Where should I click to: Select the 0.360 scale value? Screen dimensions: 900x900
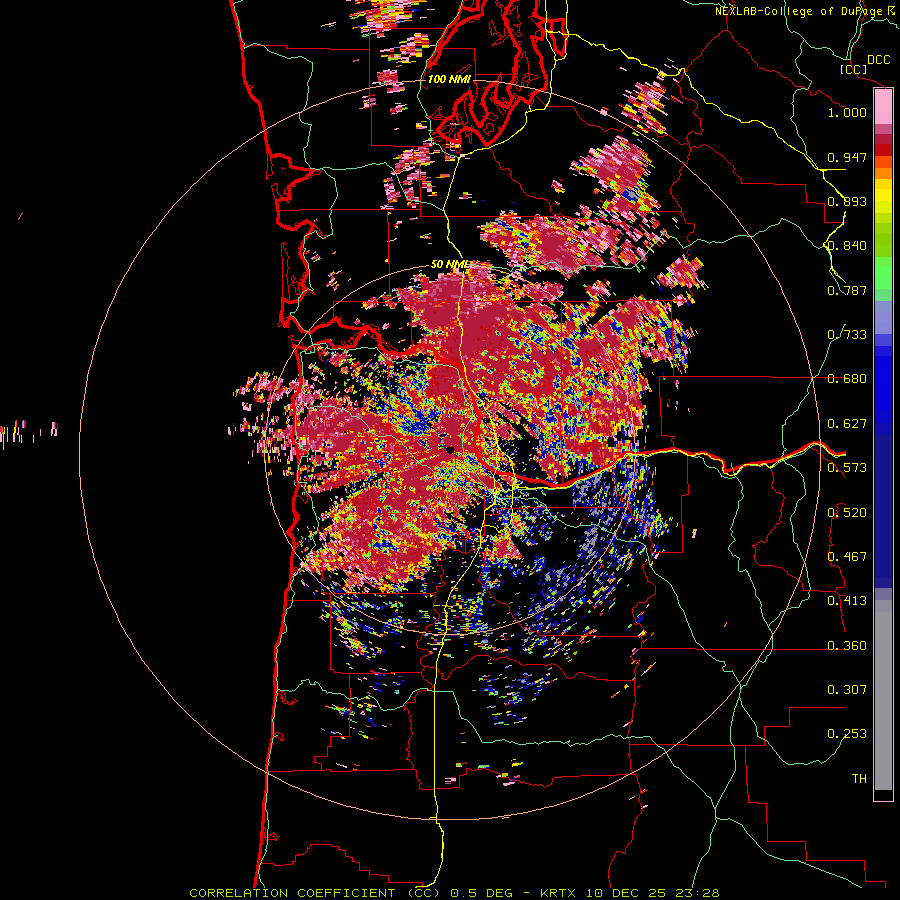pyautogui.click(x=847, y=646)
